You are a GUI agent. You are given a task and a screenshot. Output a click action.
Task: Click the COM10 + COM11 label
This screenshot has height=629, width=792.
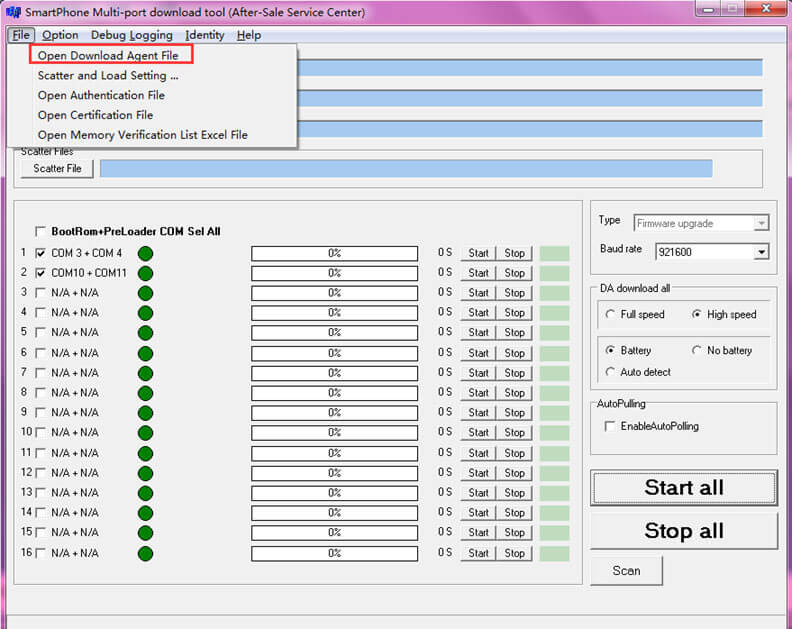coord(89,273)
